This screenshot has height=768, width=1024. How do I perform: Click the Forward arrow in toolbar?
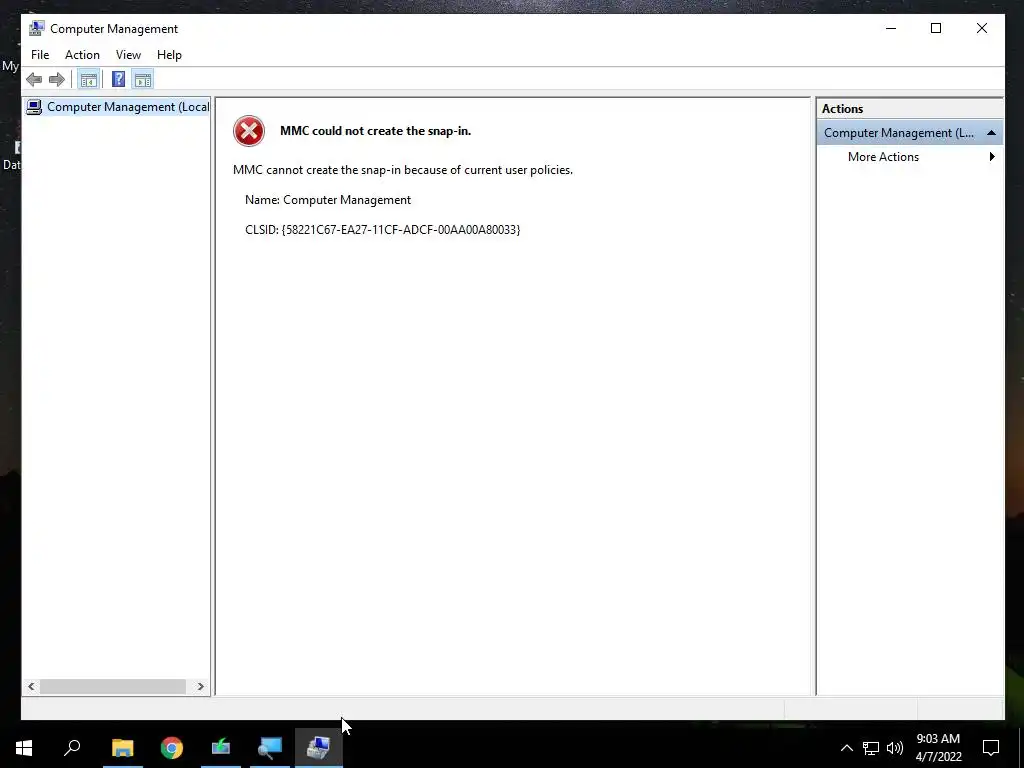[x=57, y=80]
